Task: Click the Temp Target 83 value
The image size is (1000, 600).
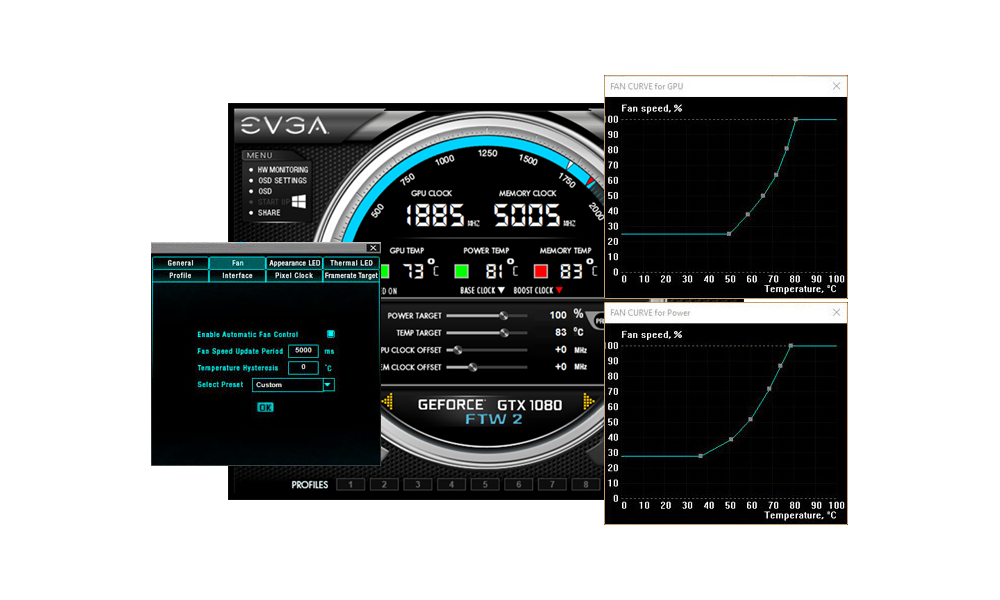Action: click(x=561, y=332)
